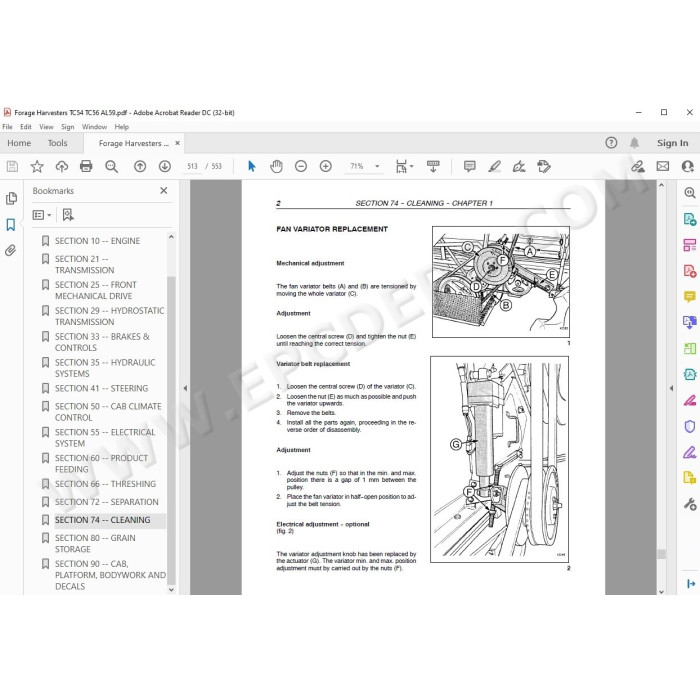The height and width of the screenshot is (700, 700).
Task: Open the Attachments paperclip panel
Action: 11,250
